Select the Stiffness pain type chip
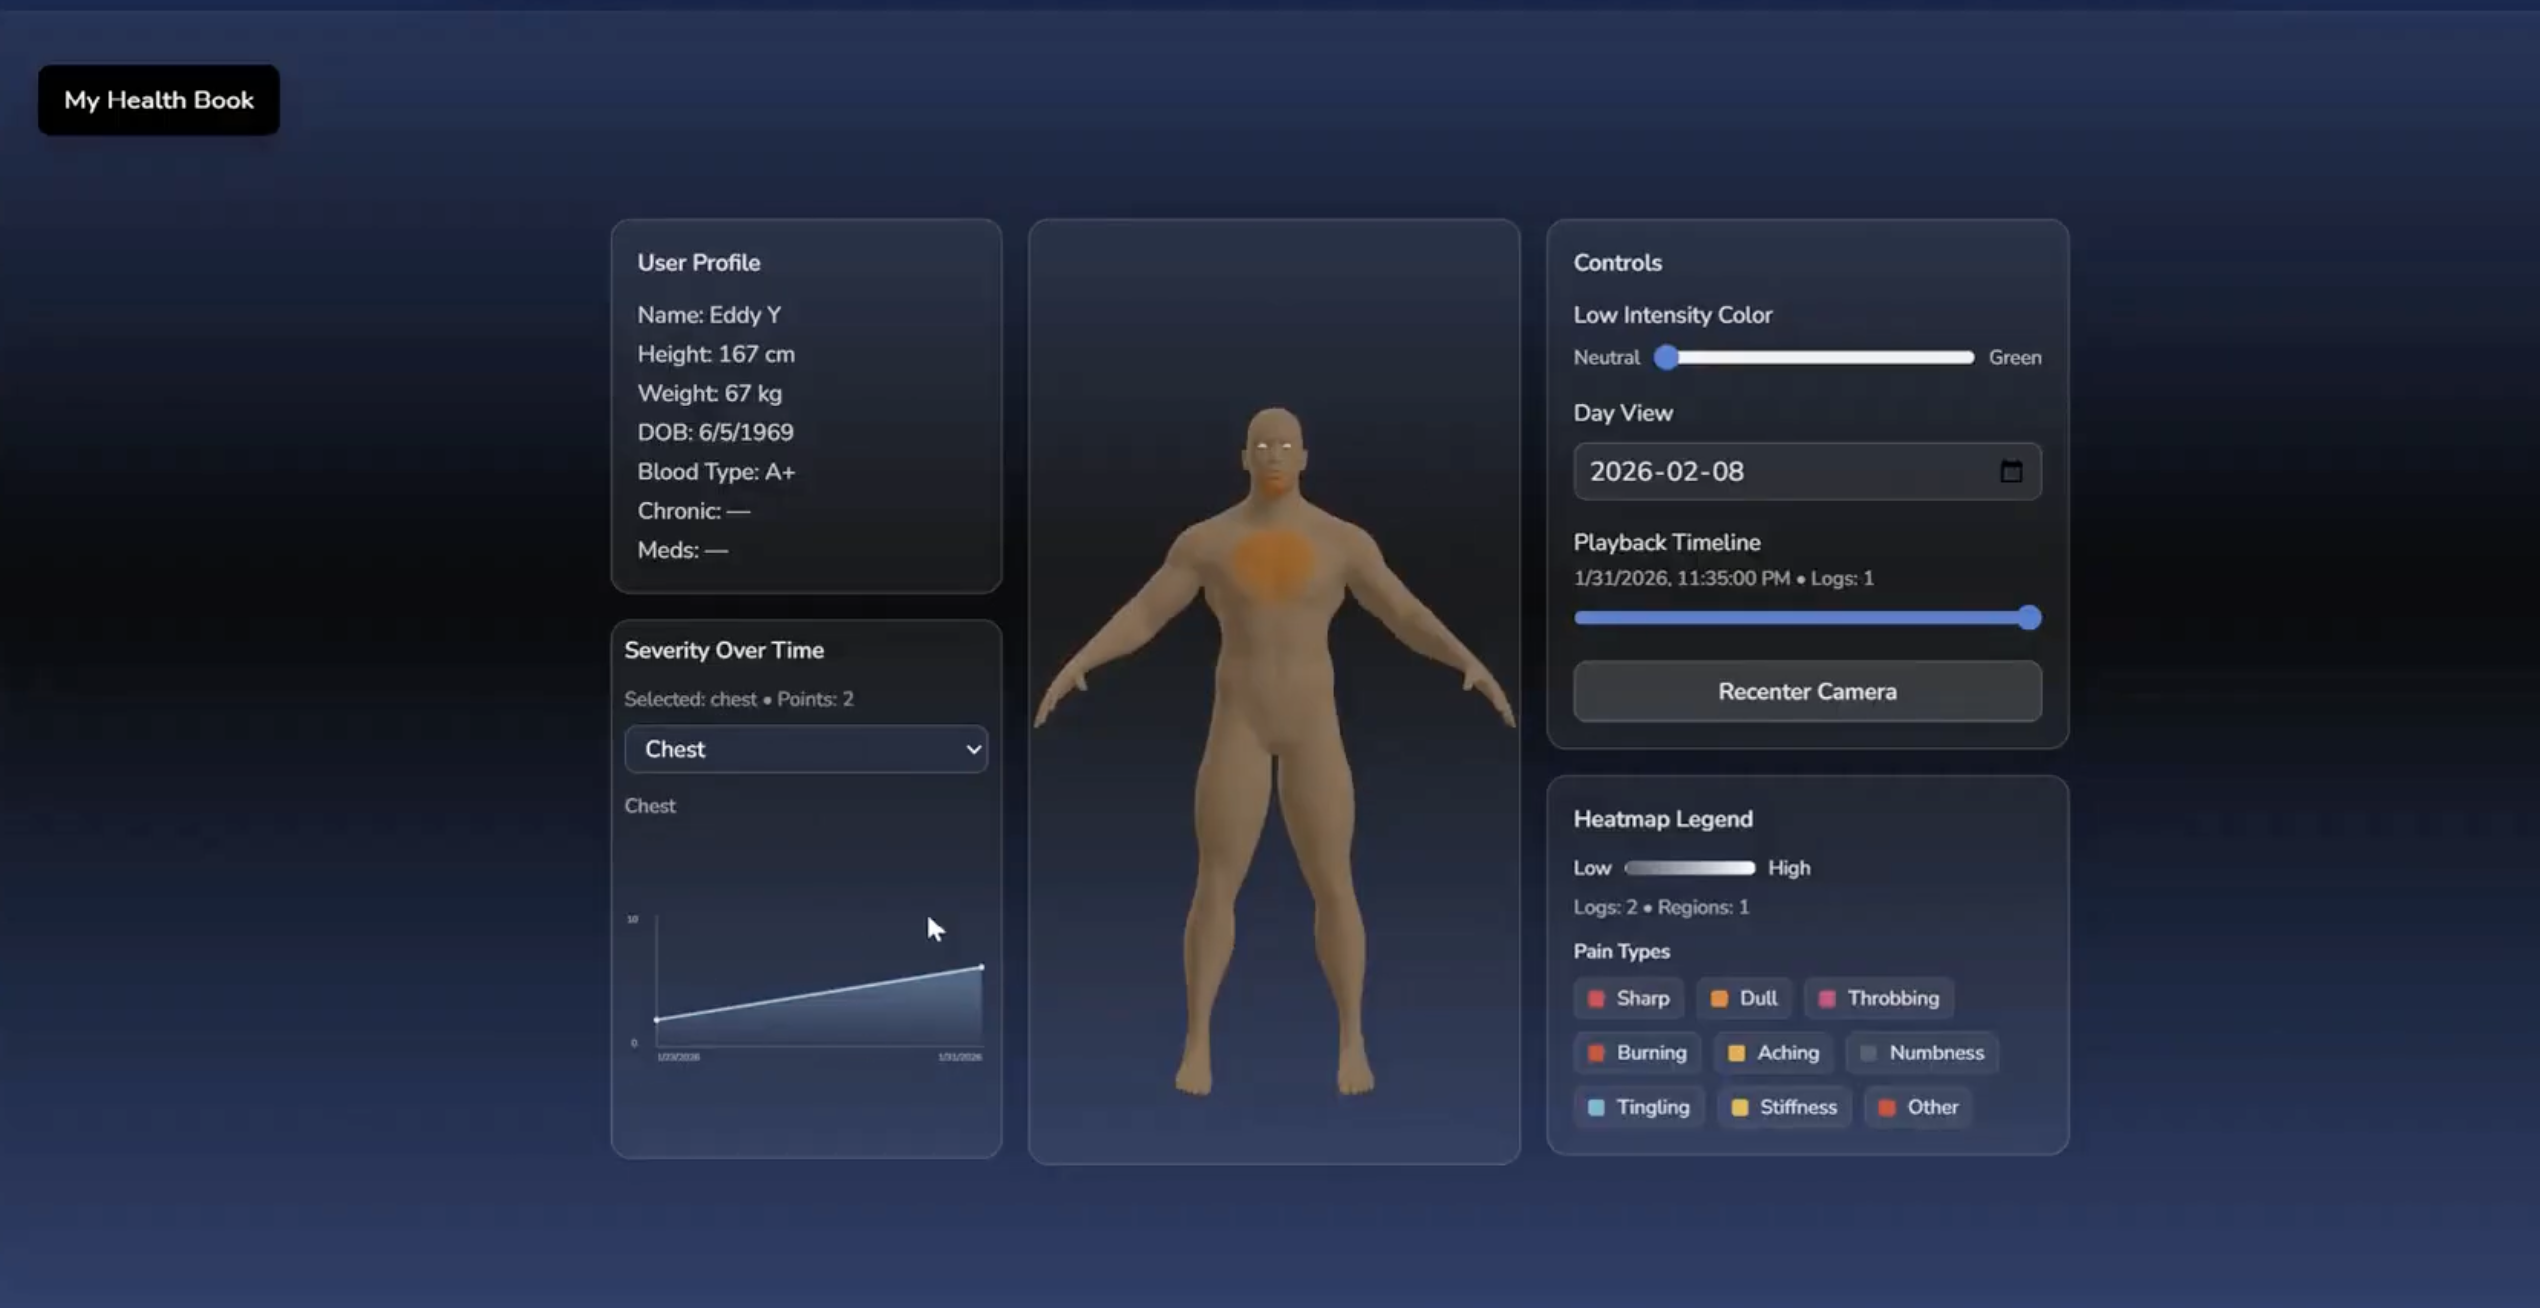2540x1308 pixels. click(x=1785, y=1107)
